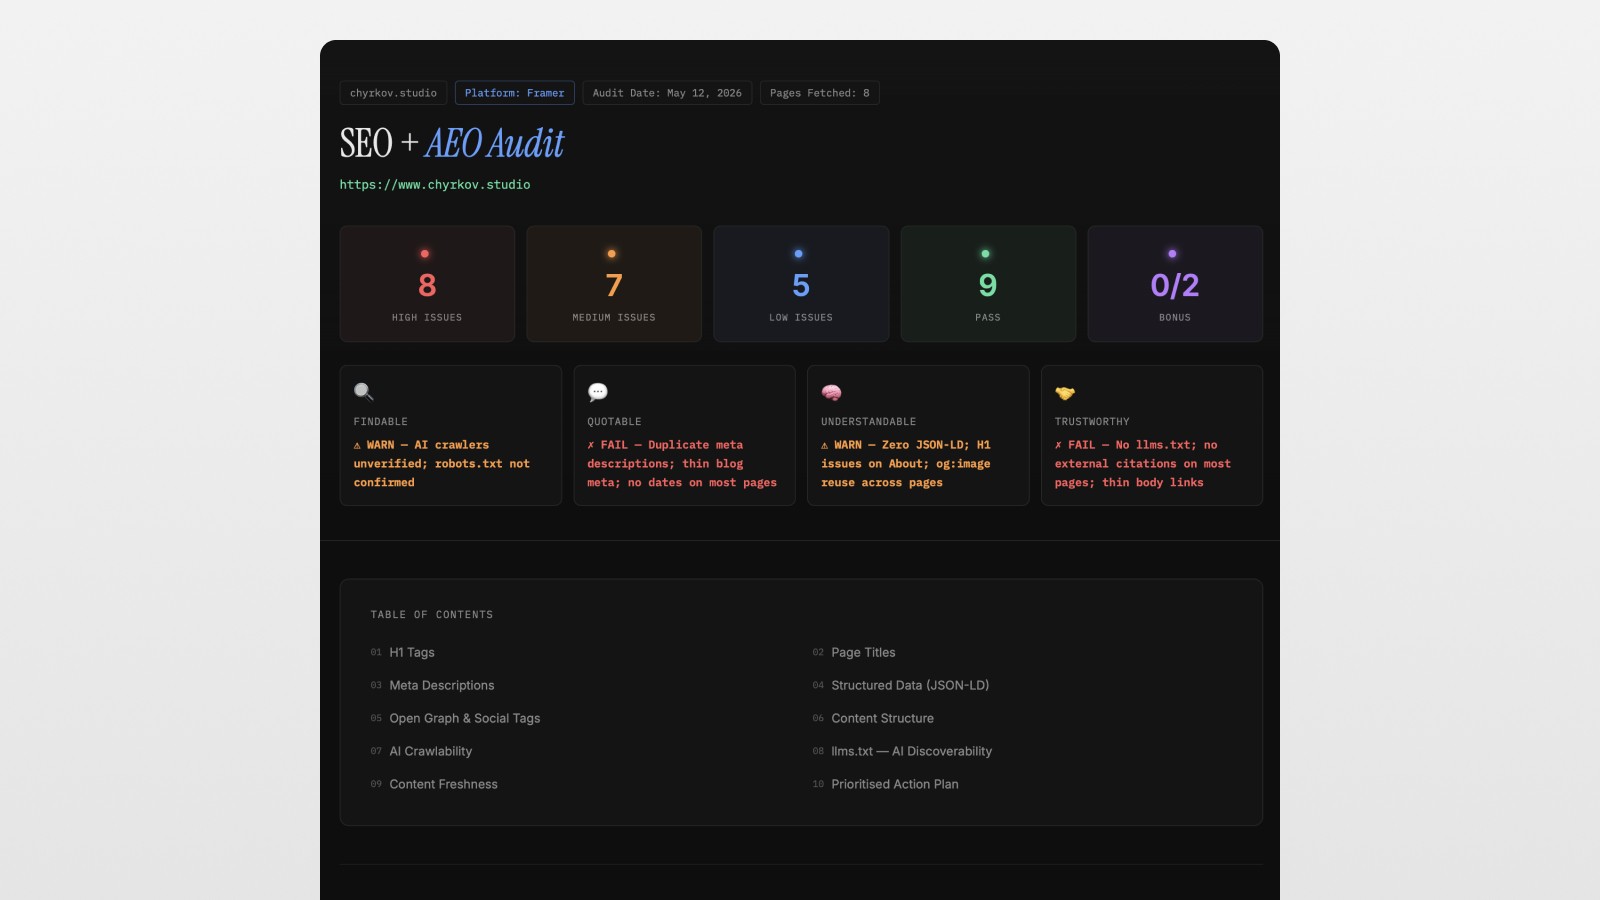Click the Findable WARN AI crawlers message
This screenshot has height=900, width=1600.
click(x=441, y=464)
